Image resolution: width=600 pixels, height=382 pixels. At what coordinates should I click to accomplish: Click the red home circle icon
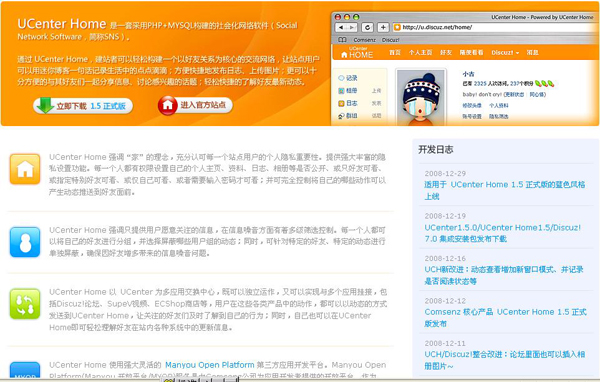(168, 105)
